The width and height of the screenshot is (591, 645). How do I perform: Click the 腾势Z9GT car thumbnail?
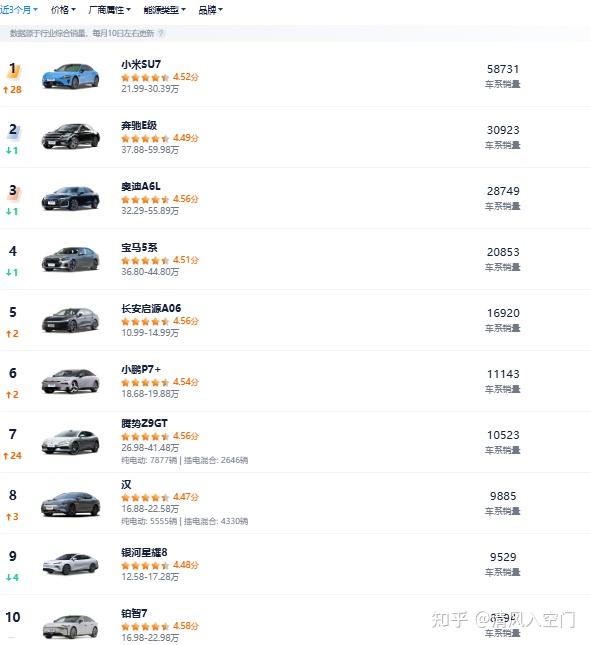tap(70, 442)
